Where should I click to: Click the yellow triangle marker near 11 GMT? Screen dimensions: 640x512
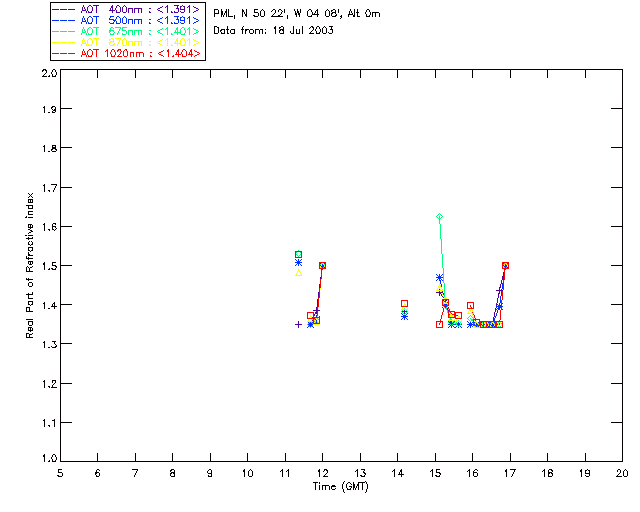[298, 272]
